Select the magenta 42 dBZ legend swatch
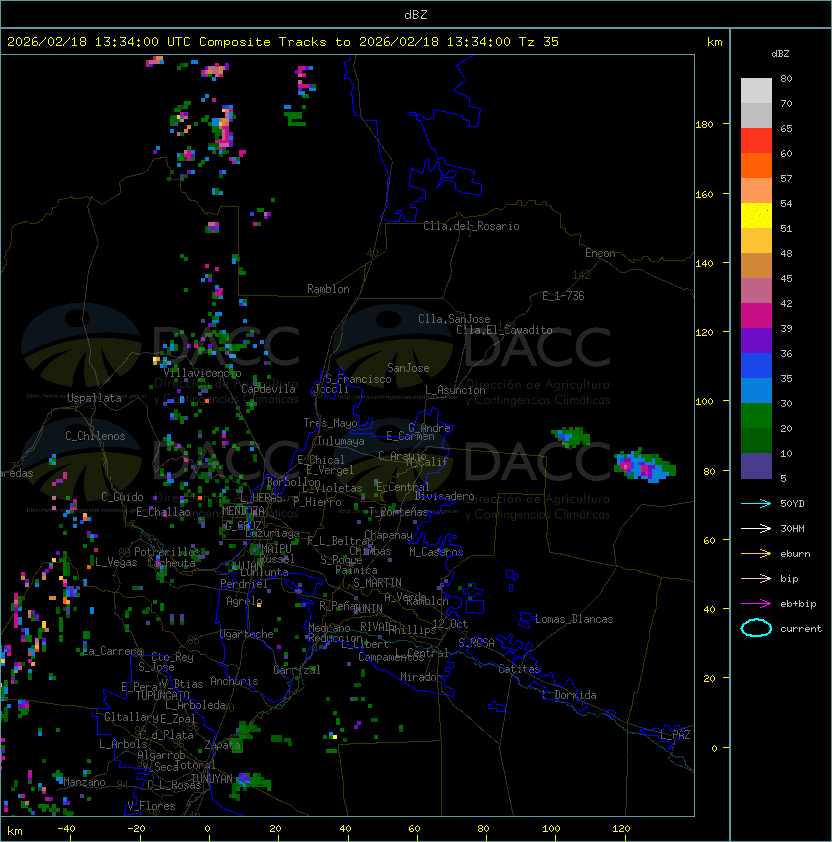The height and width of the screenshot is (842, 832). point(756,316)
